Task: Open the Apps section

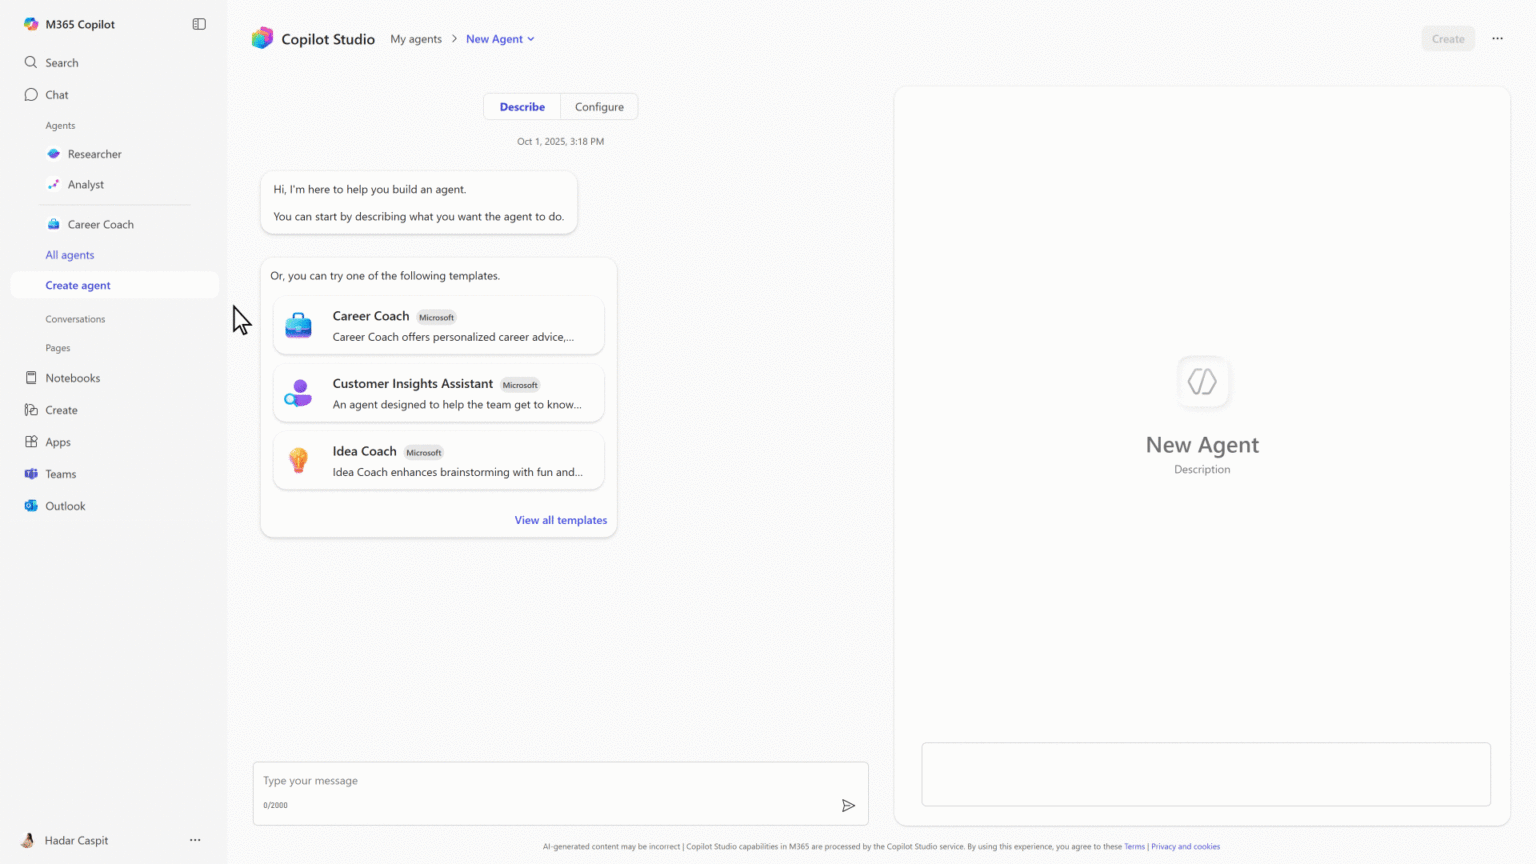Action: click(x=57, y=441)
